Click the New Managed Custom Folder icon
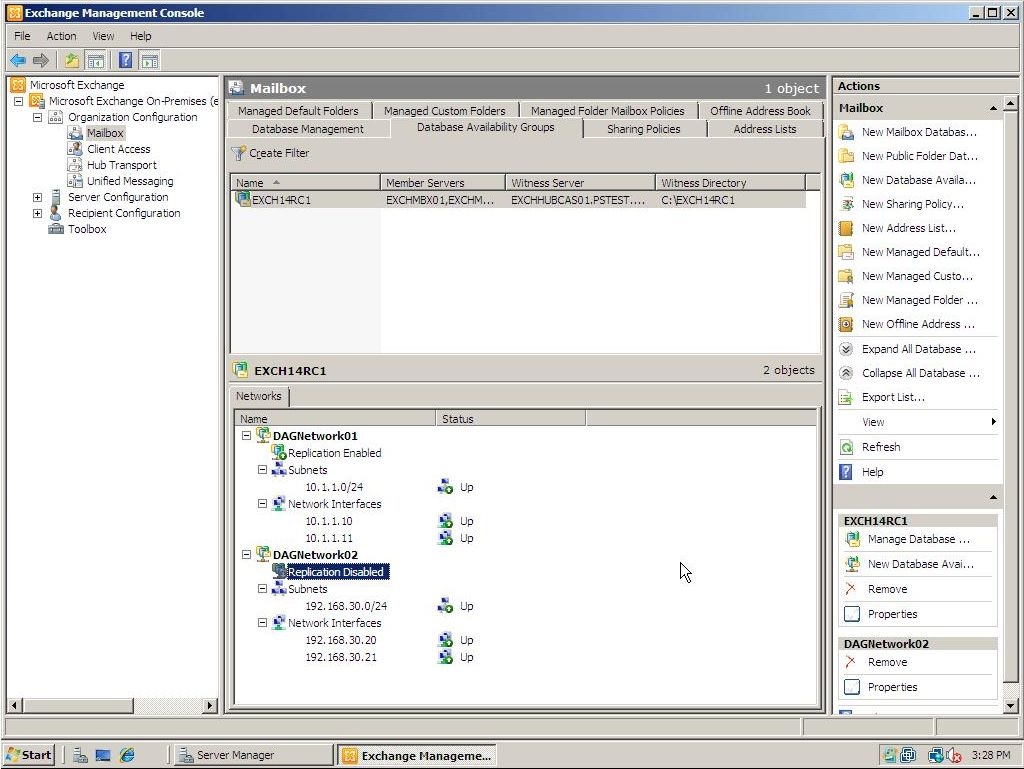1024x769 pixels. pos(846,276)
